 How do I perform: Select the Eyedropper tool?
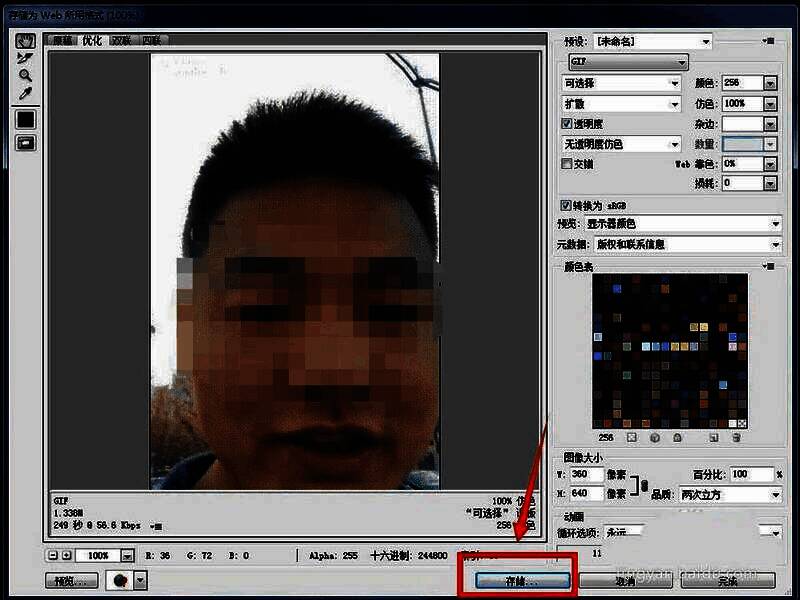25,93
